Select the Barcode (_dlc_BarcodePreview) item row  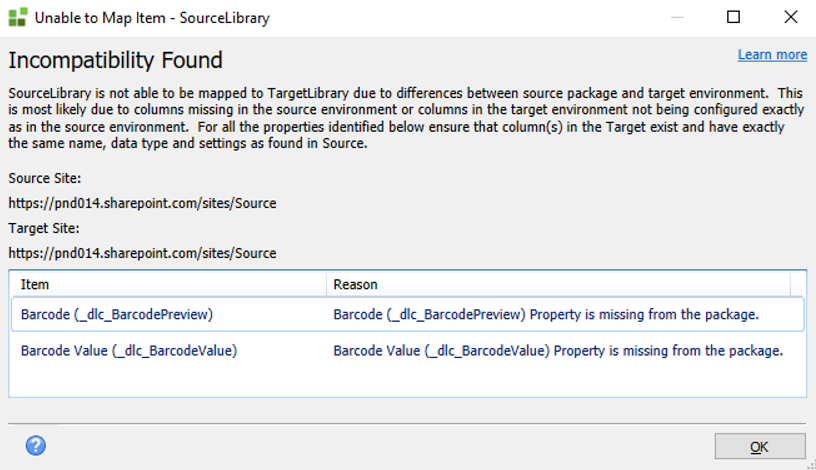(117, 315)
